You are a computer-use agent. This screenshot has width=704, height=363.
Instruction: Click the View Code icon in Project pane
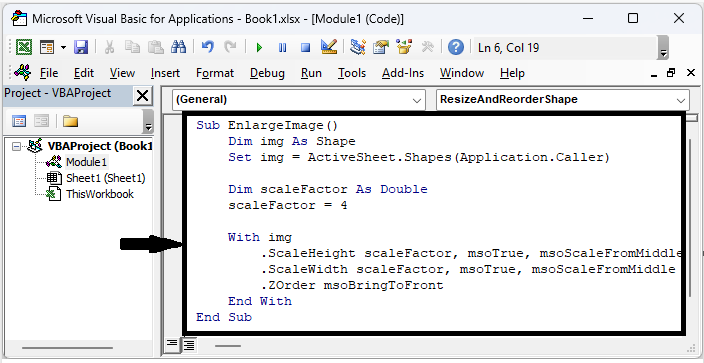pos(19,121)
